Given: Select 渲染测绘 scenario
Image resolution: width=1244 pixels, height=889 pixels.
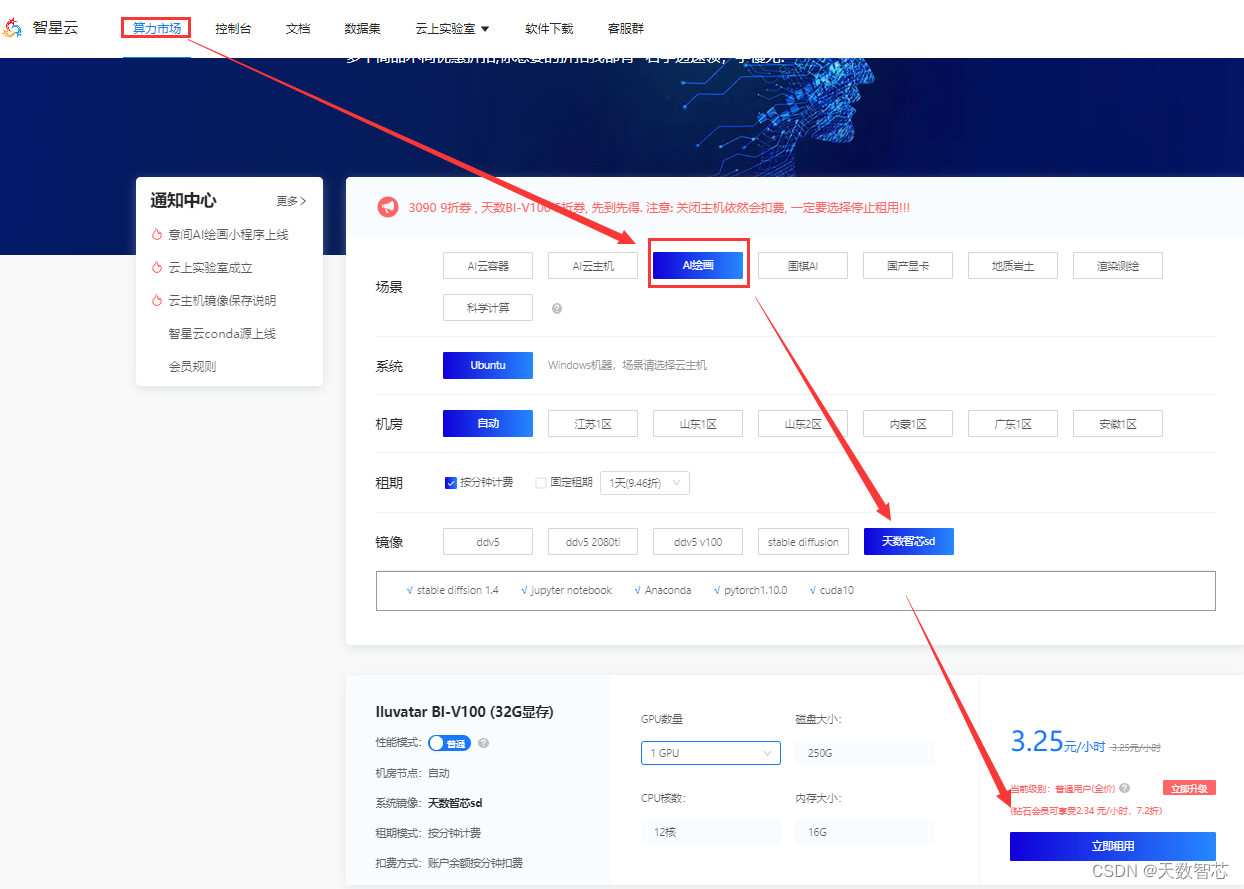Looking at the screenshot, I should tap(1118, 266).
